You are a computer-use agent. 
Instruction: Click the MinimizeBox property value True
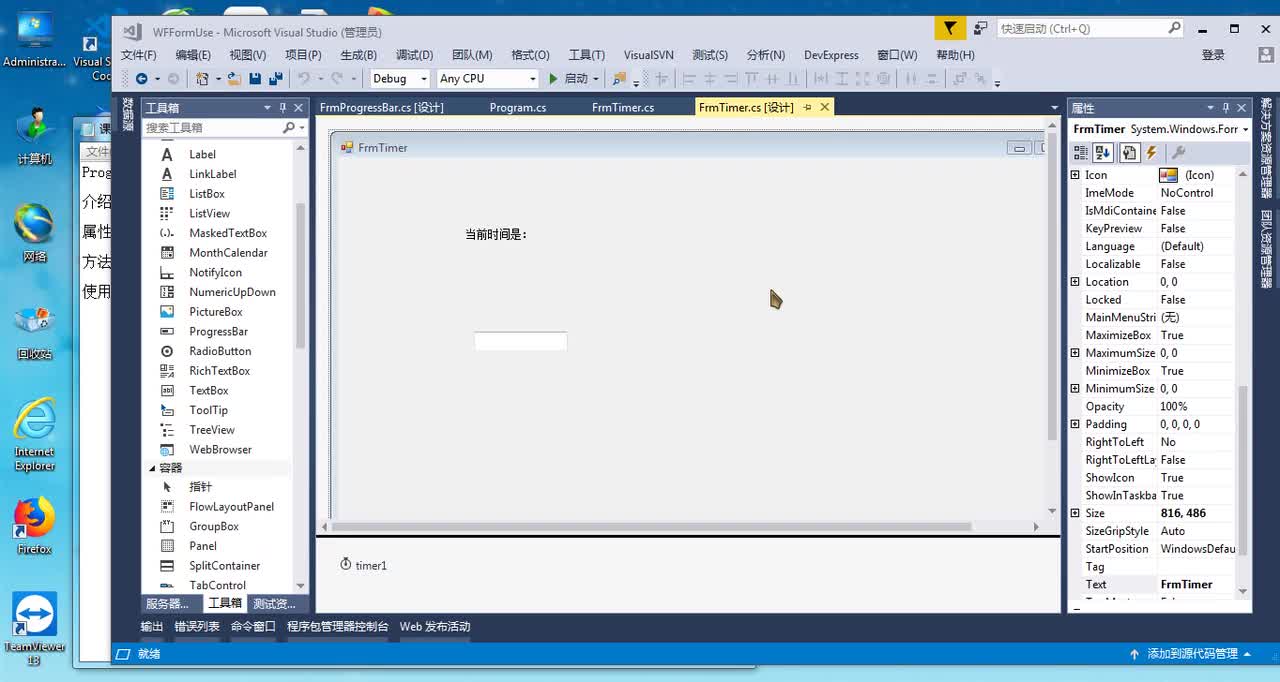pyautogui.click(x=1196, y=371)
